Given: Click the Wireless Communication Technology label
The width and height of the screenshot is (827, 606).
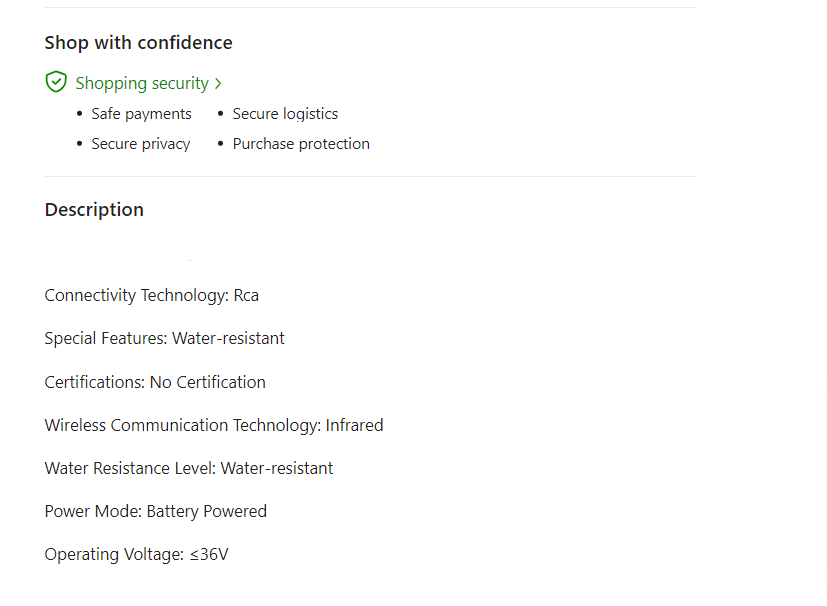Looking at the screenshot, I should coord(183,425).
